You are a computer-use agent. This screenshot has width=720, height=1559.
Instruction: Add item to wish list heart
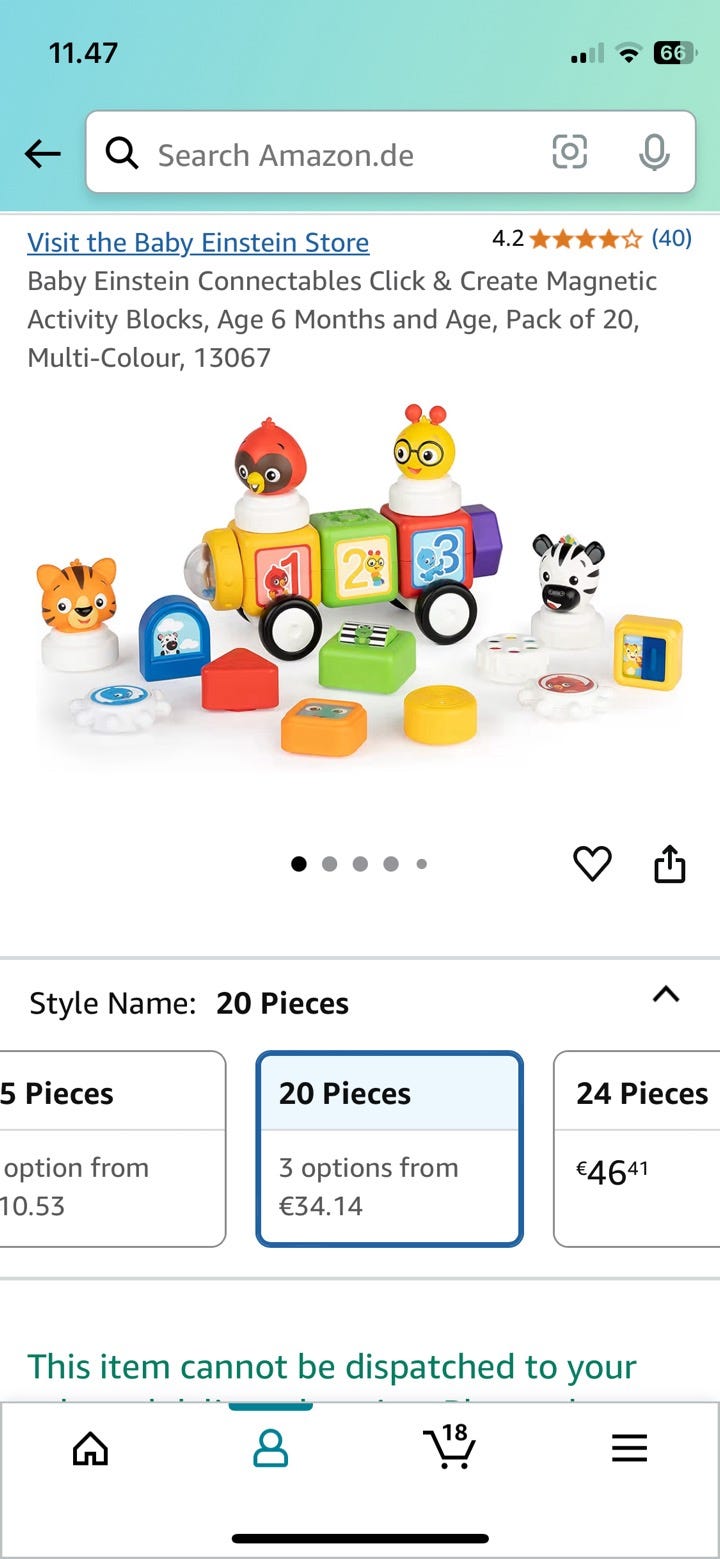(x=592, y=863)
